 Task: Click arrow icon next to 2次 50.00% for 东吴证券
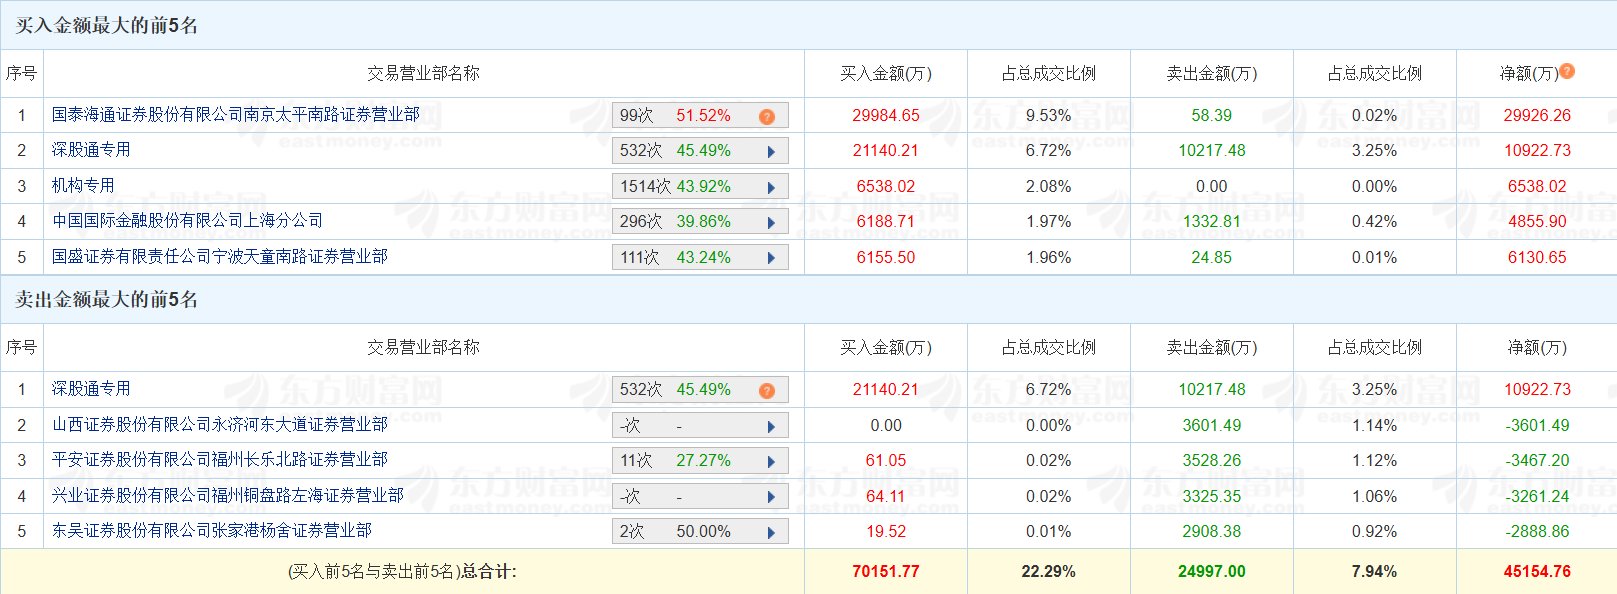pos(771,532)
